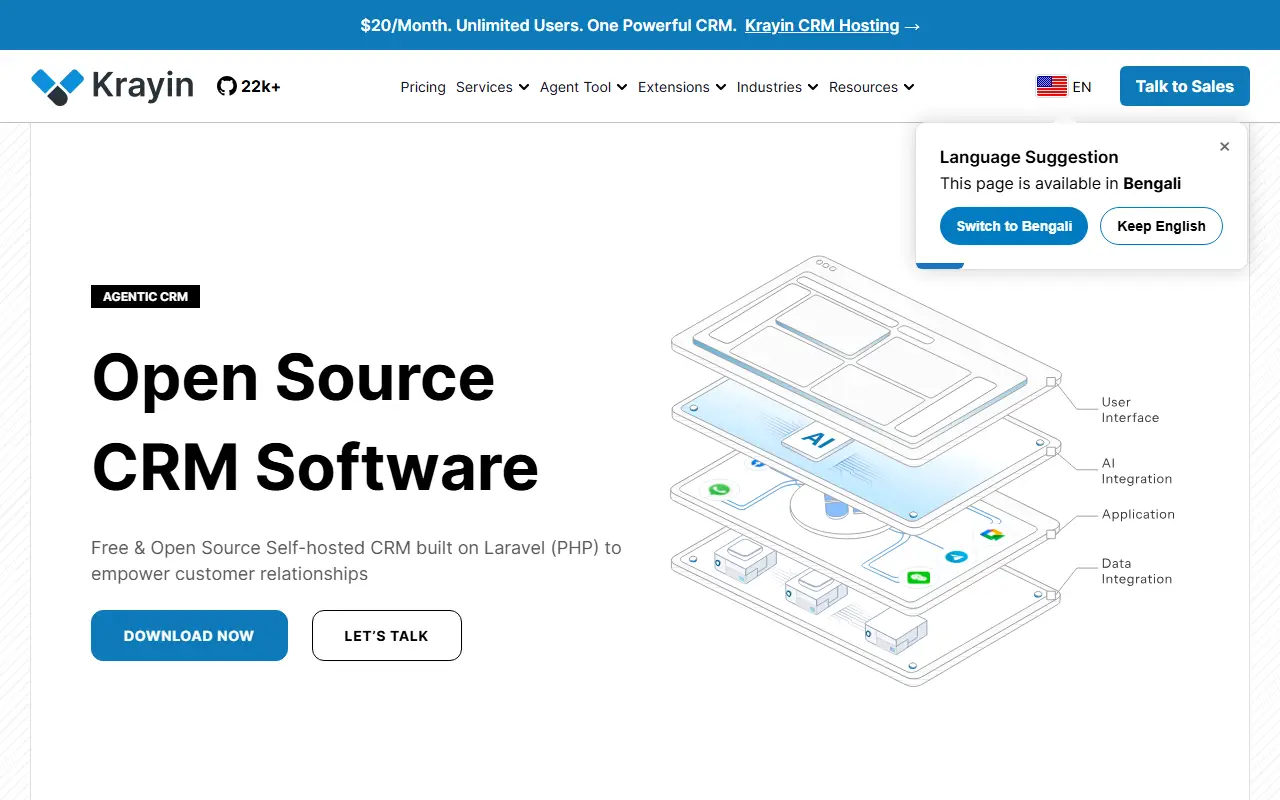Screen dimensions: 1280x800
Task: Click the Data Integration diagram label
Action: pyautogui.click(x=1137, y=571)
